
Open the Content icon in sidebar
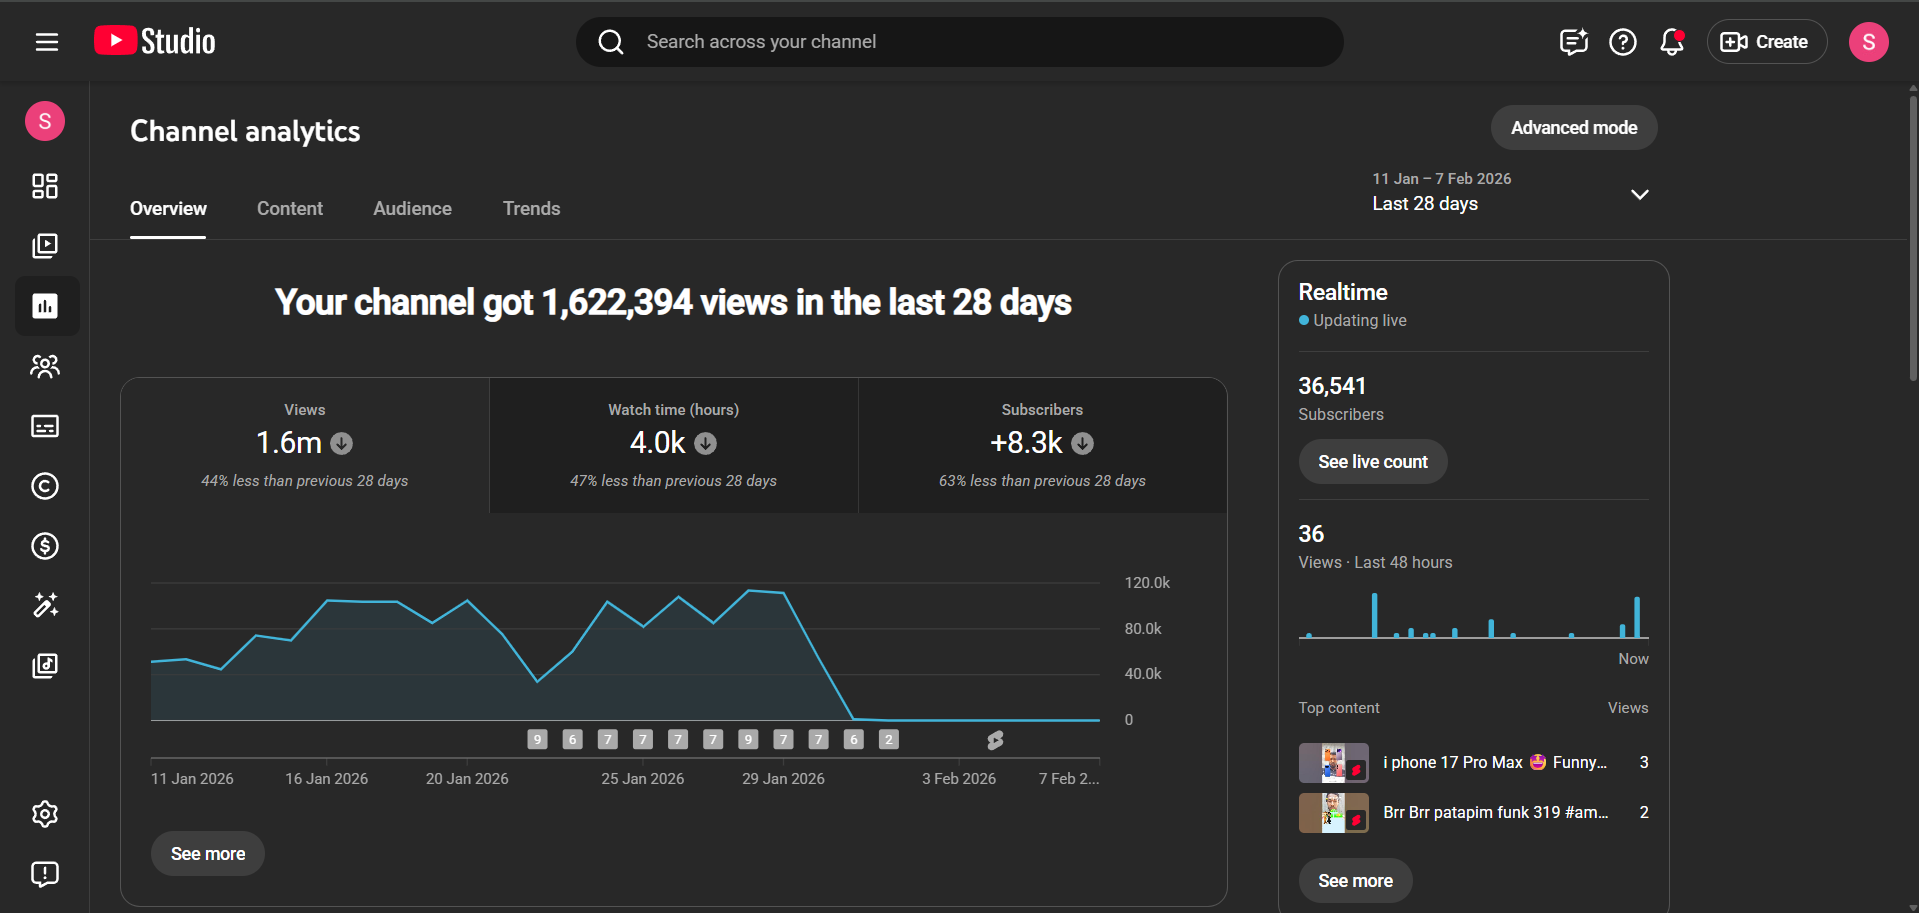coord(45,246)
